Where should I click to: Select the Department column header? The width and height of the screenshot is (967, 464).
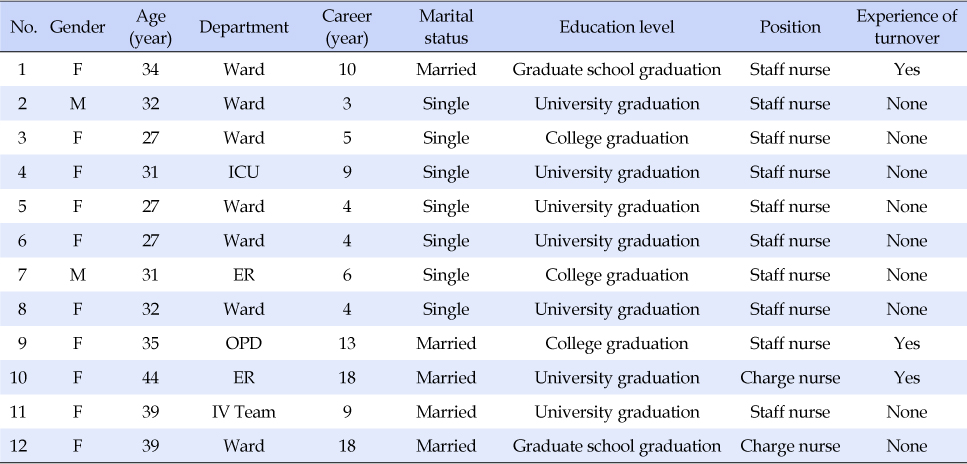pos(244,27)
